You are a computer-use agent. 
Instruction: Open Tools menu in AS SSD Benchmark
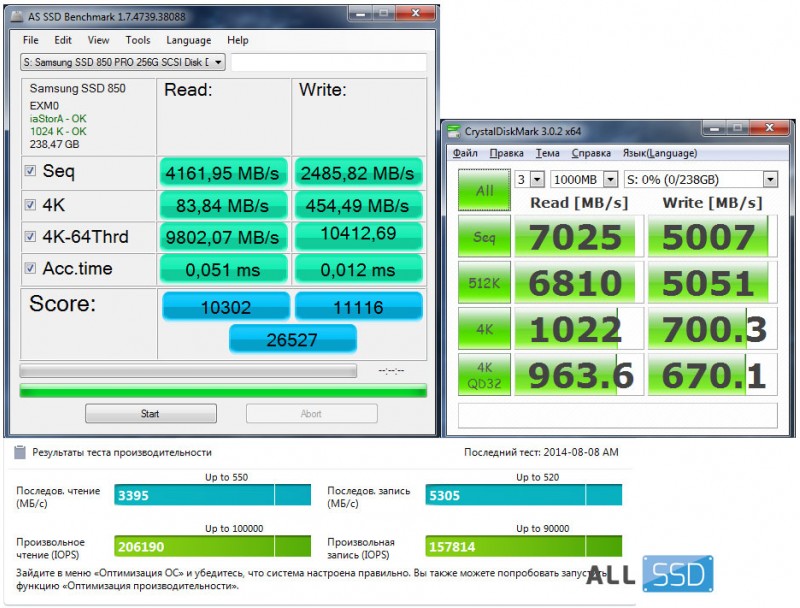(138, 40)
